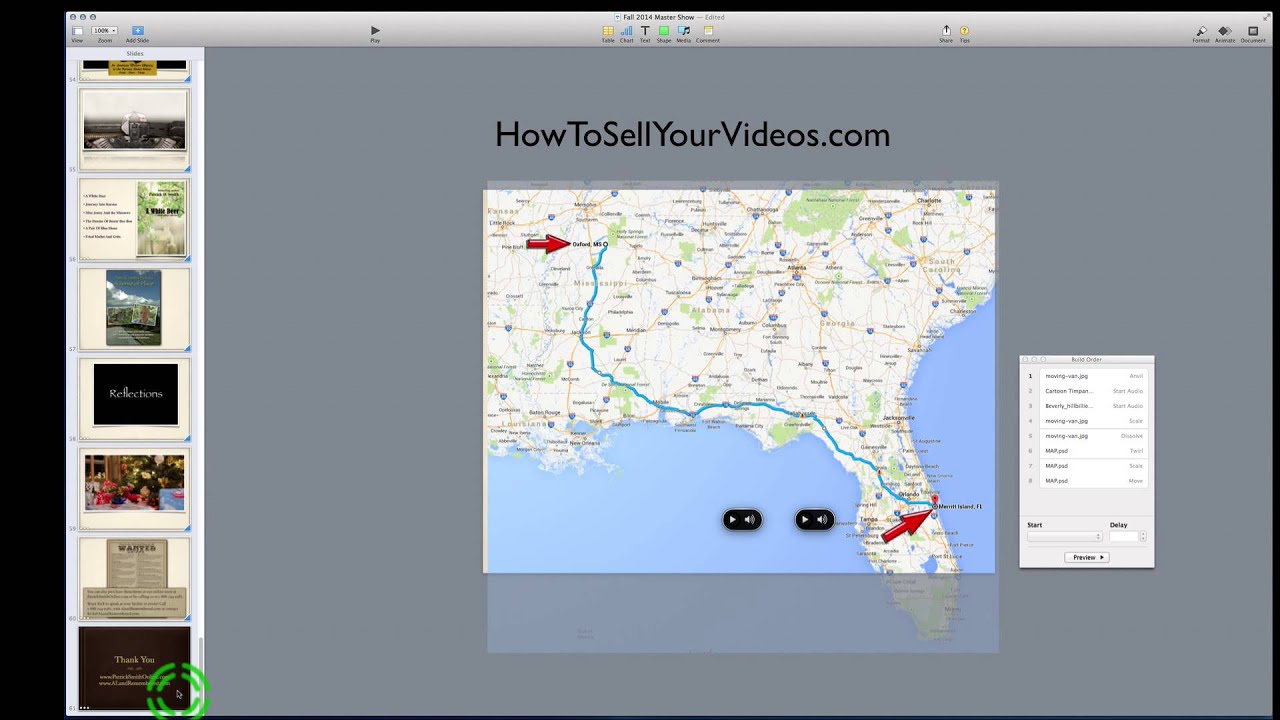Click the Preview button in Build Order
Viewport: 1280px width, 720px height.
(x=1086, y=557)
